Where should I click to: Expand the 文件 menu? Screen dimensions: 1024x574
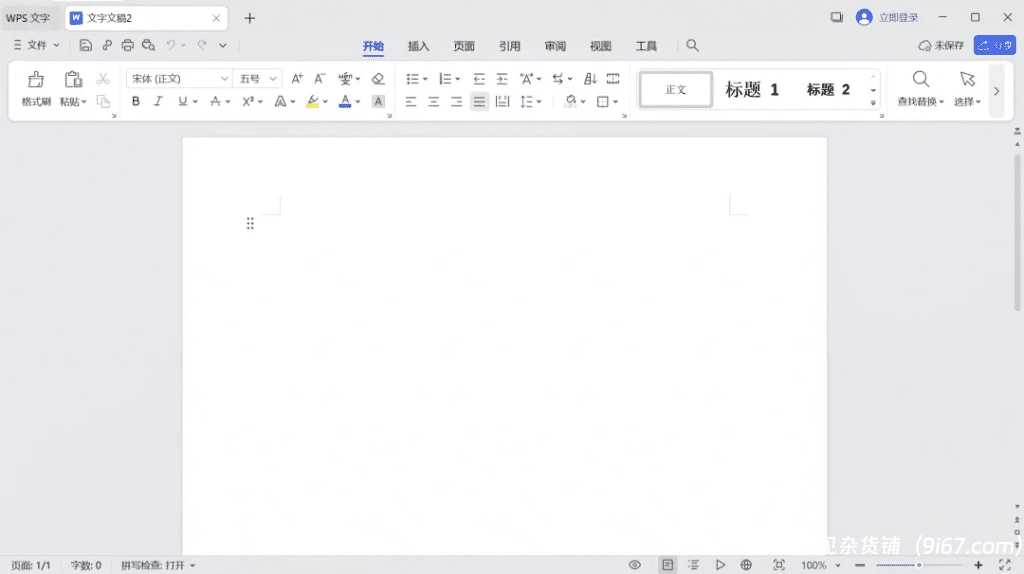36,45
